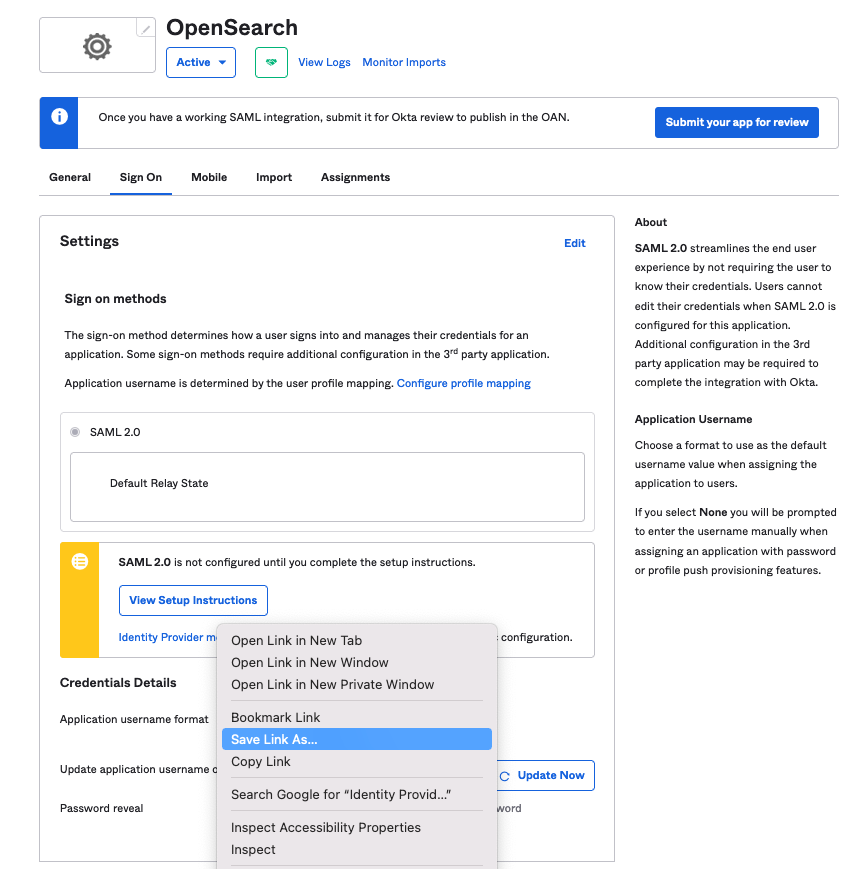Click the OpenSearch gear logo thumbnail
Viewport: 849px width, 869px height.
click(x=97, y=45)
